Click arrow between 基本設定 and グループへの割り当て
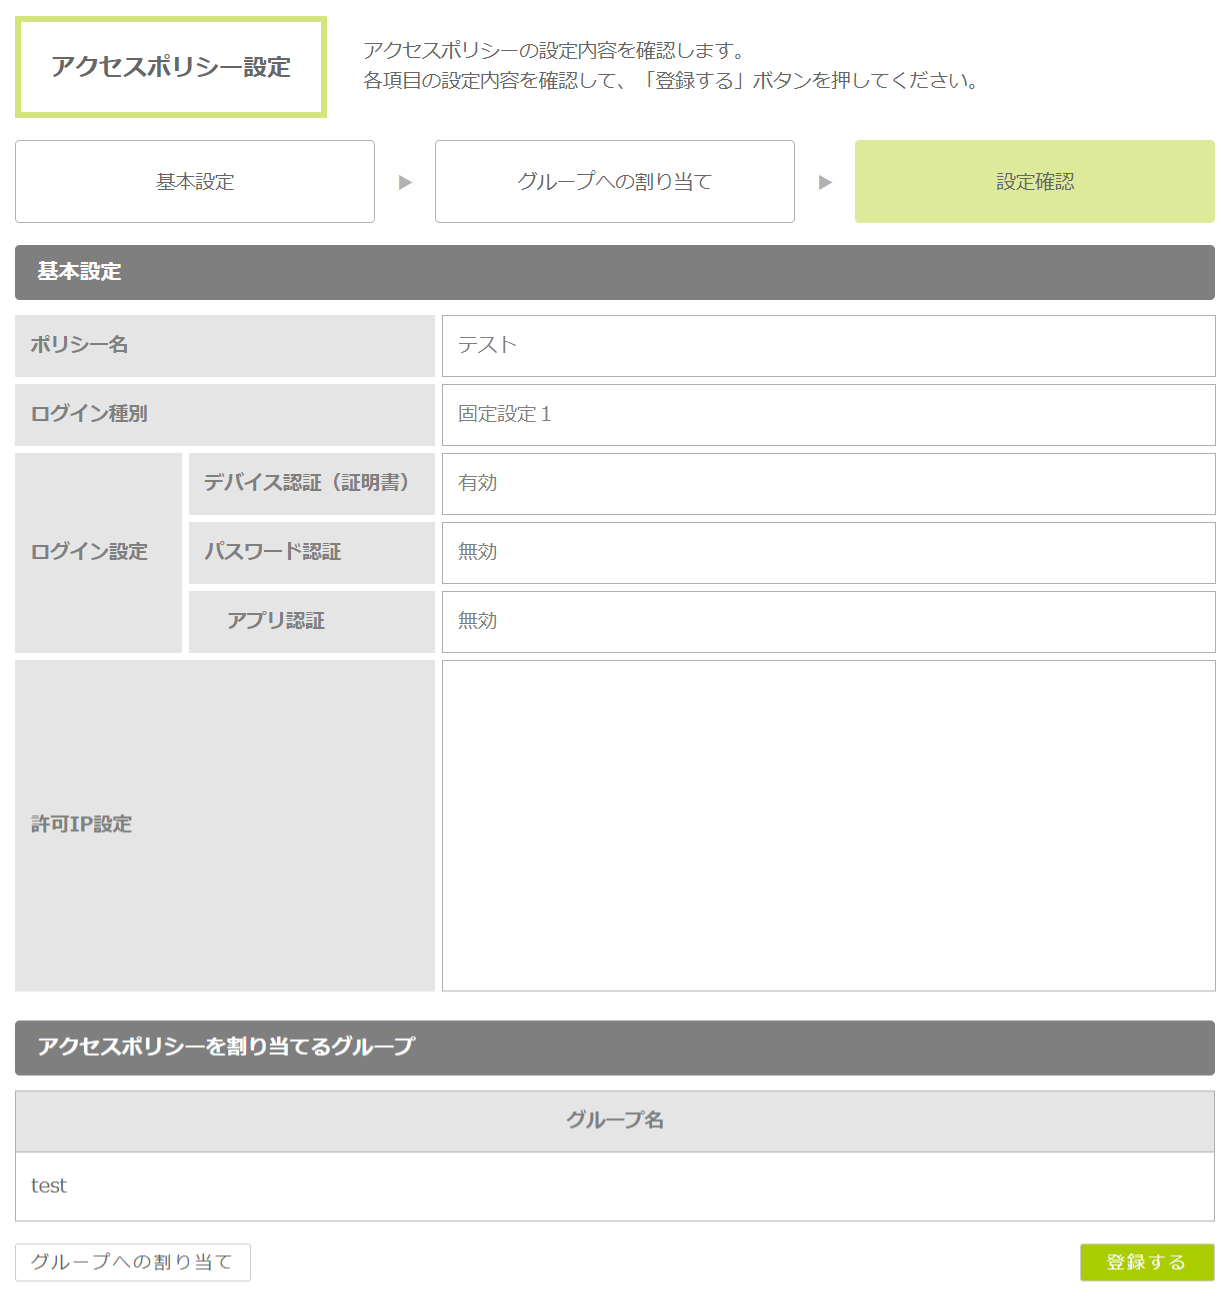This screenshot has height=1296, width=1221. pyautogui.click(x=405, y=182)
